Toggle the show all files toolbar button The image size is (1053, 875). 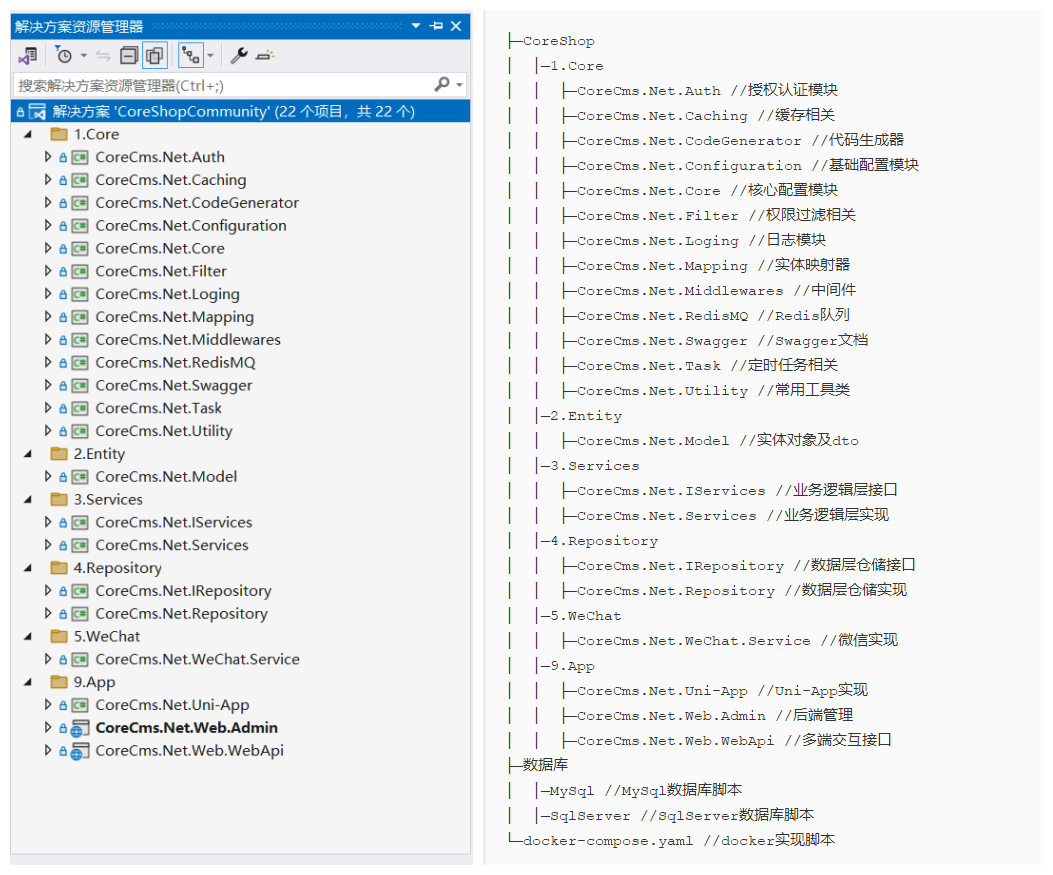[155, 56]
